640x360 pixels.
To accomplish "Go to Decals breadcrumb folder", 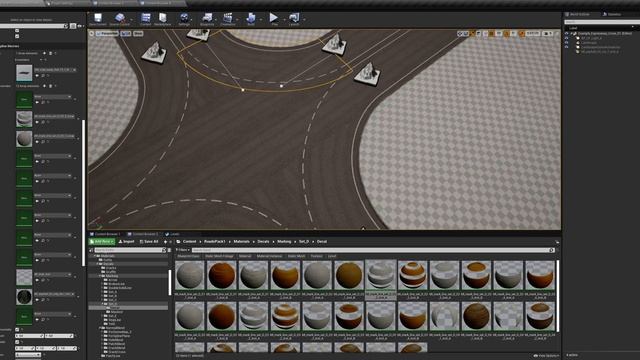I will tap(263, 242).
